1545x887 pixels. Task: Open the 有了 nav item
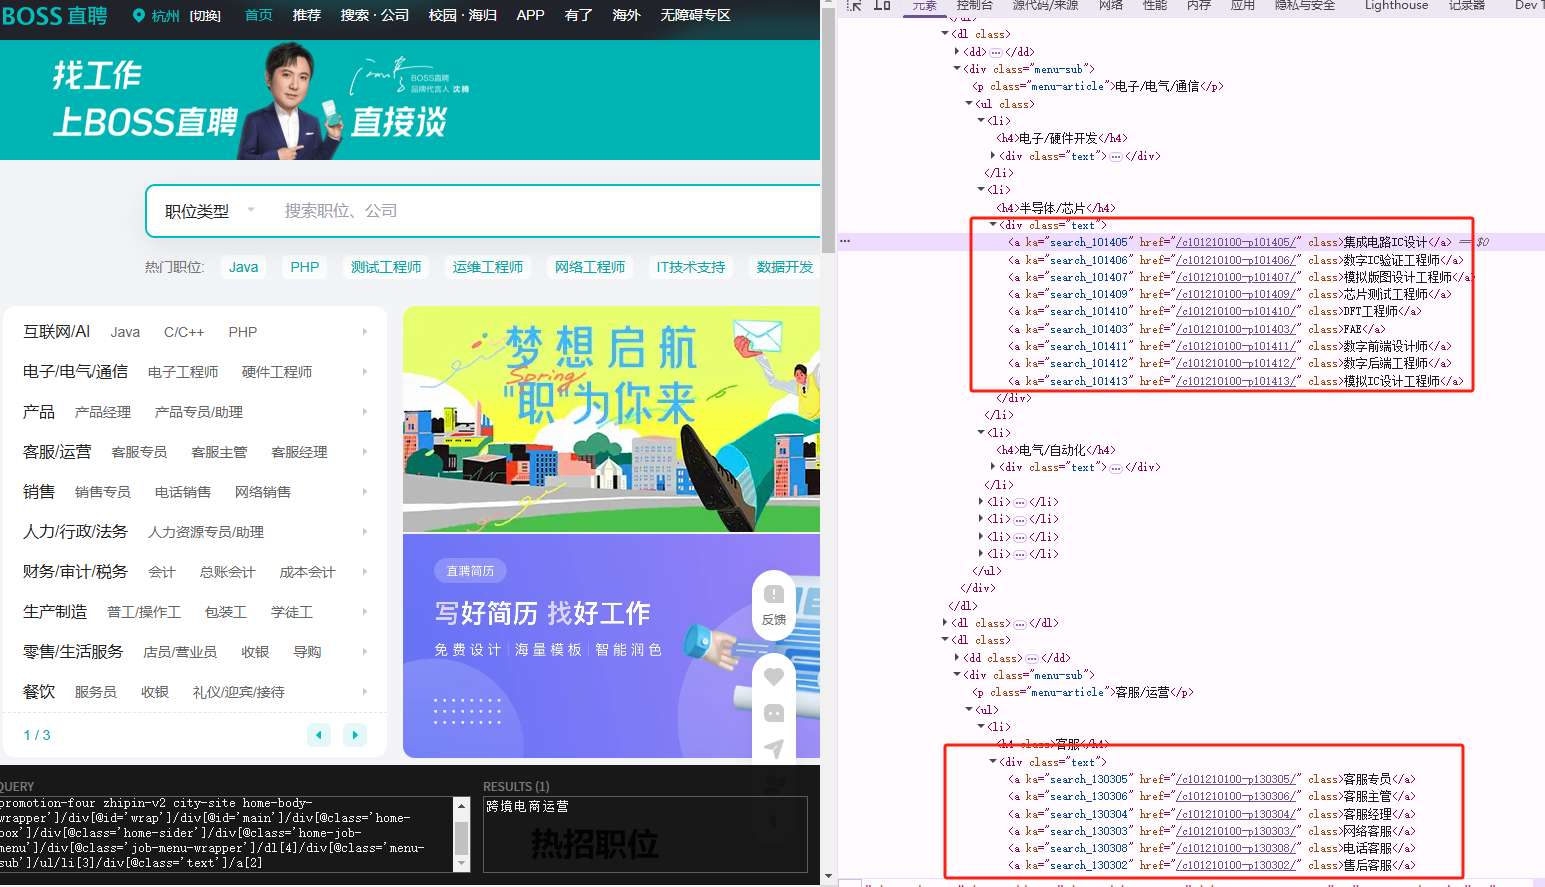(x=579, y=16)
